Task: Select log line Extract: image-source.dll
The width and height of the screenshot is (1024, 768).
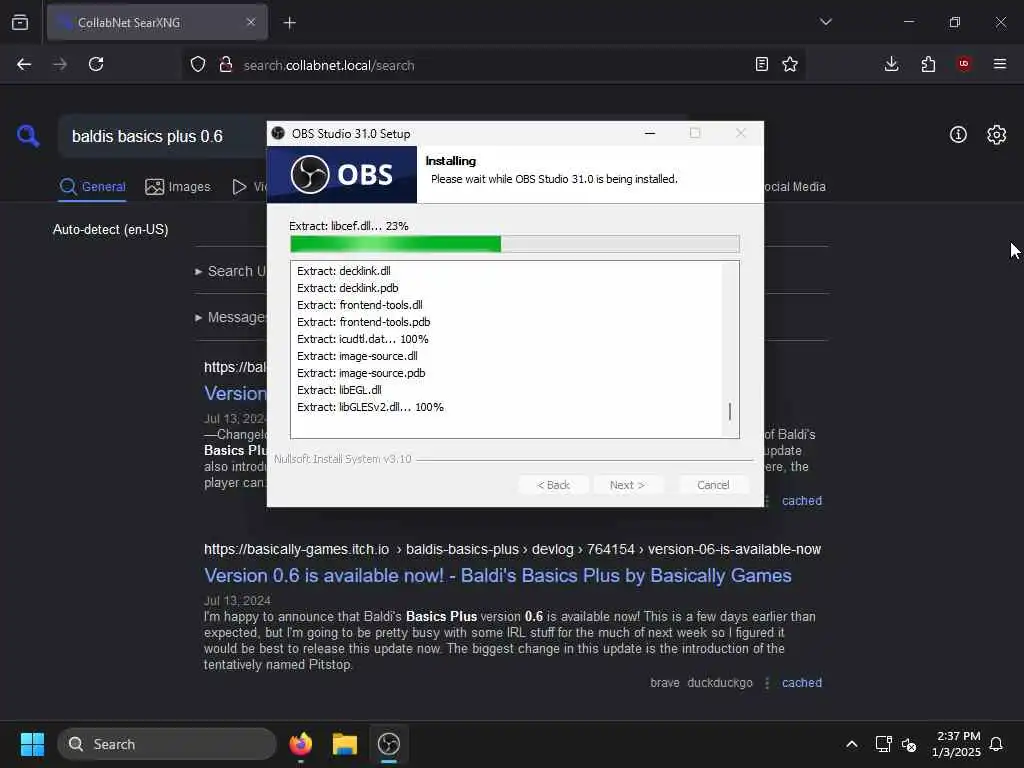Action: pos(357,356)
